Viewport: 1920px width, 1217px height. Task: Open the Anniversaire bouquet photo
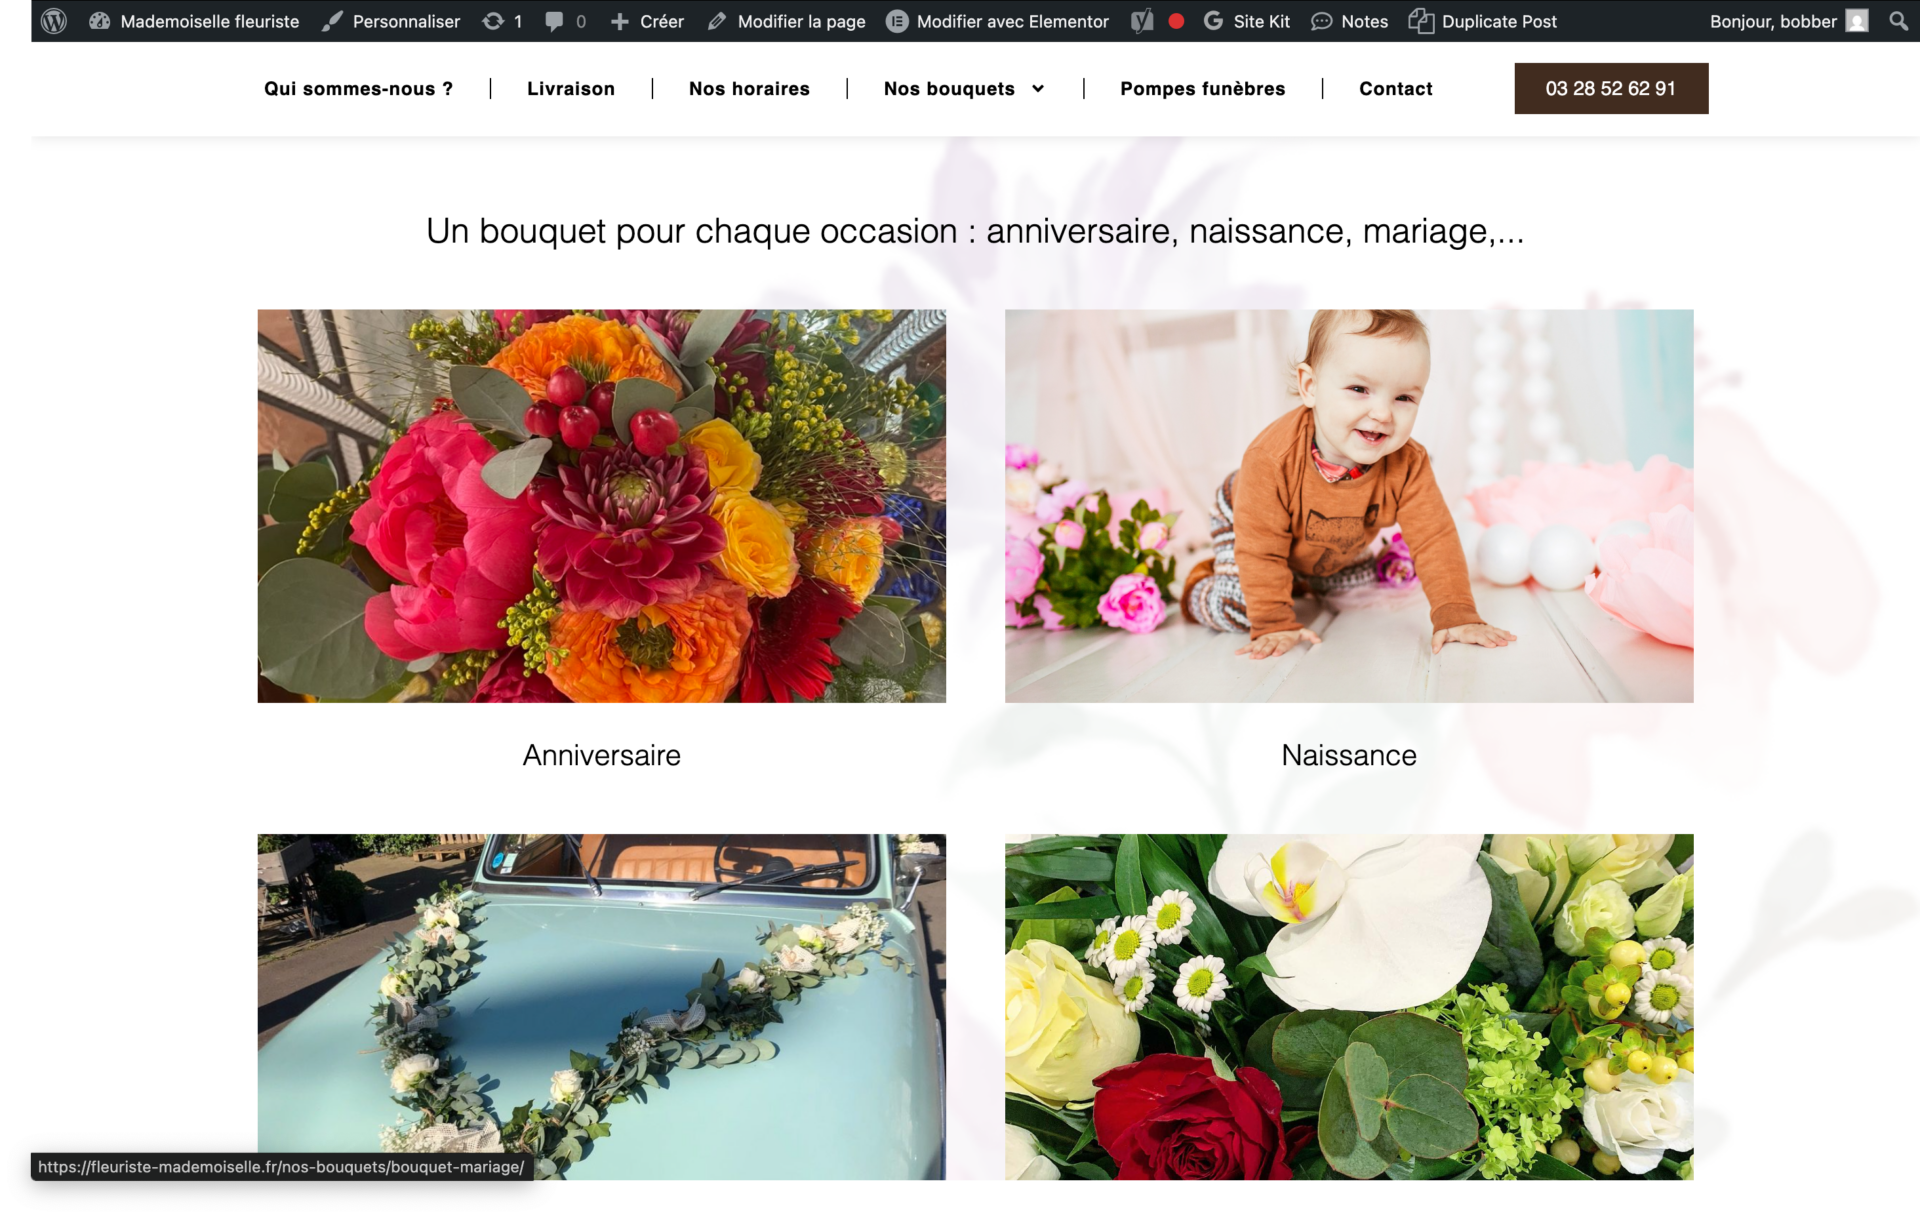point(601,506)
